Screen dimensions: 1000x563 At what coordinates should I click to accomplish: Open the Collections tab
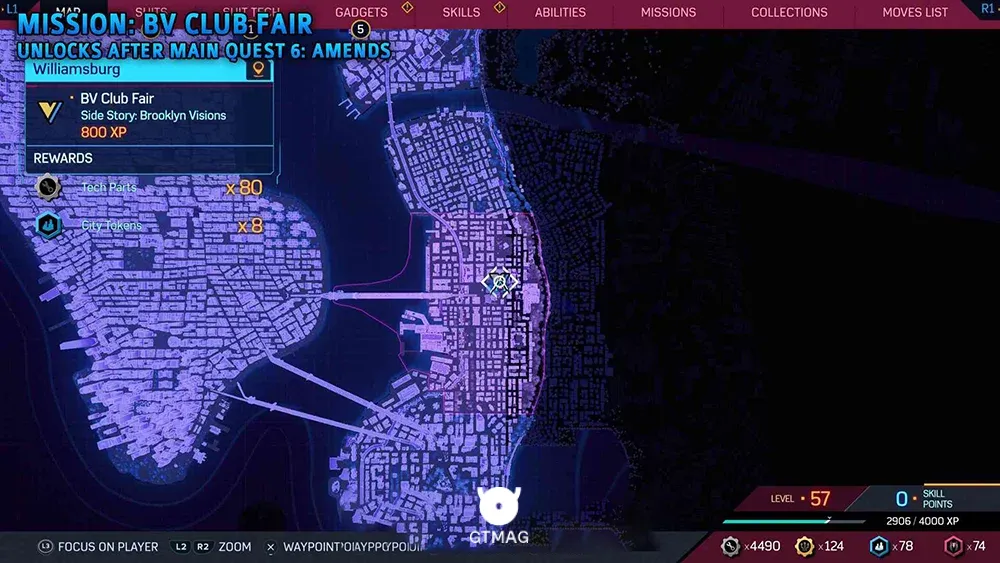[789, 12]
